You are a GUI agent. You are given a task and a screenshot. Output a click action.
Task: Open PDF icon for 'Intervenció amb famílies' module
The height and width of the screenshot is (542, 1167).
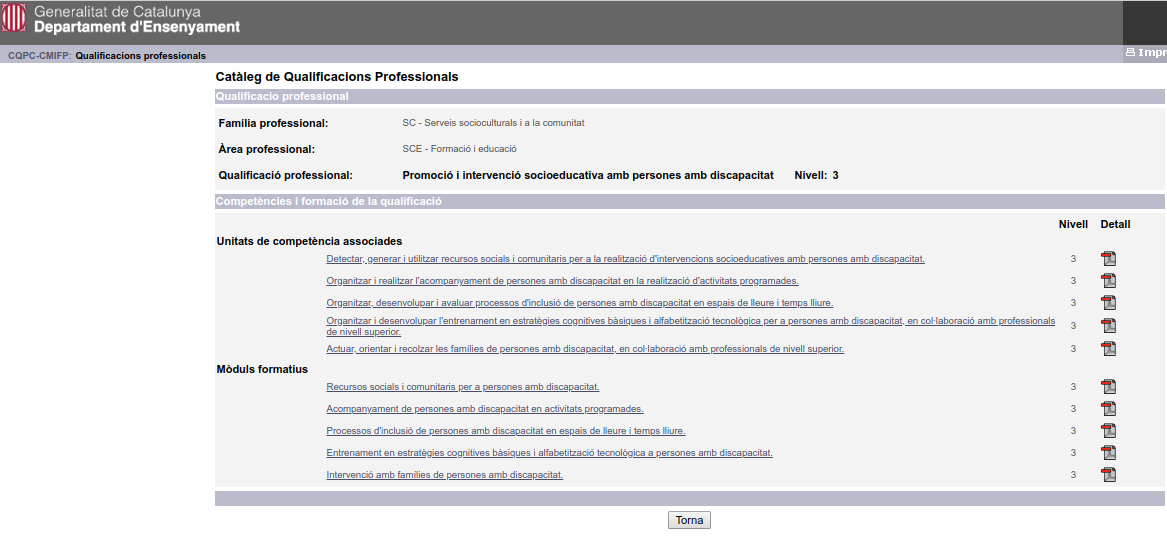(x=1108, y=475)
